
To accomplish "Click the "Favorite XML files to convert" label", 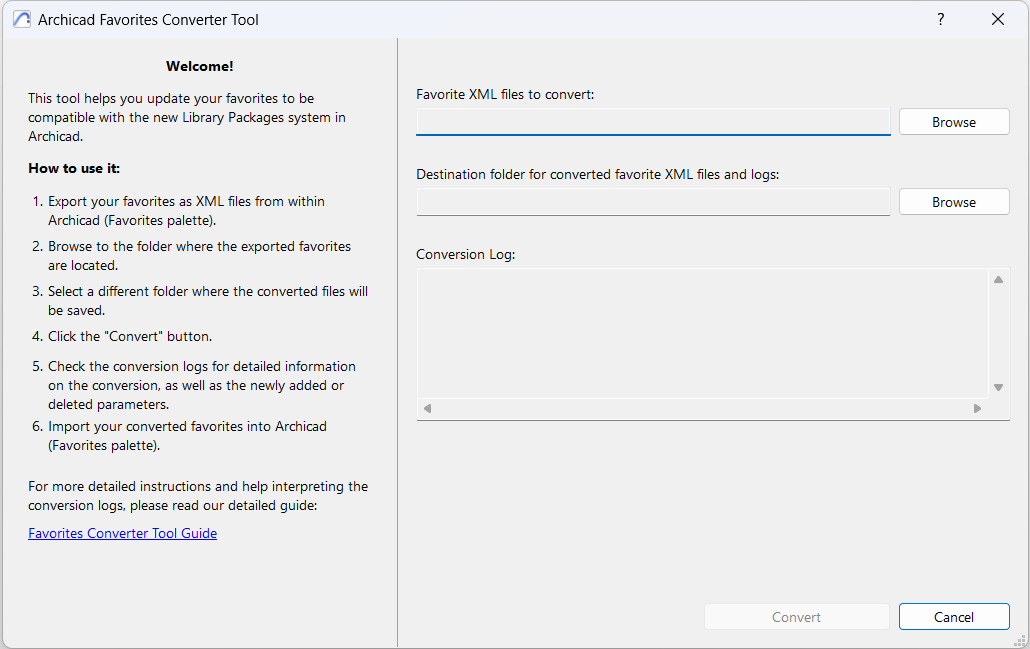I will [x=505, y=94].
